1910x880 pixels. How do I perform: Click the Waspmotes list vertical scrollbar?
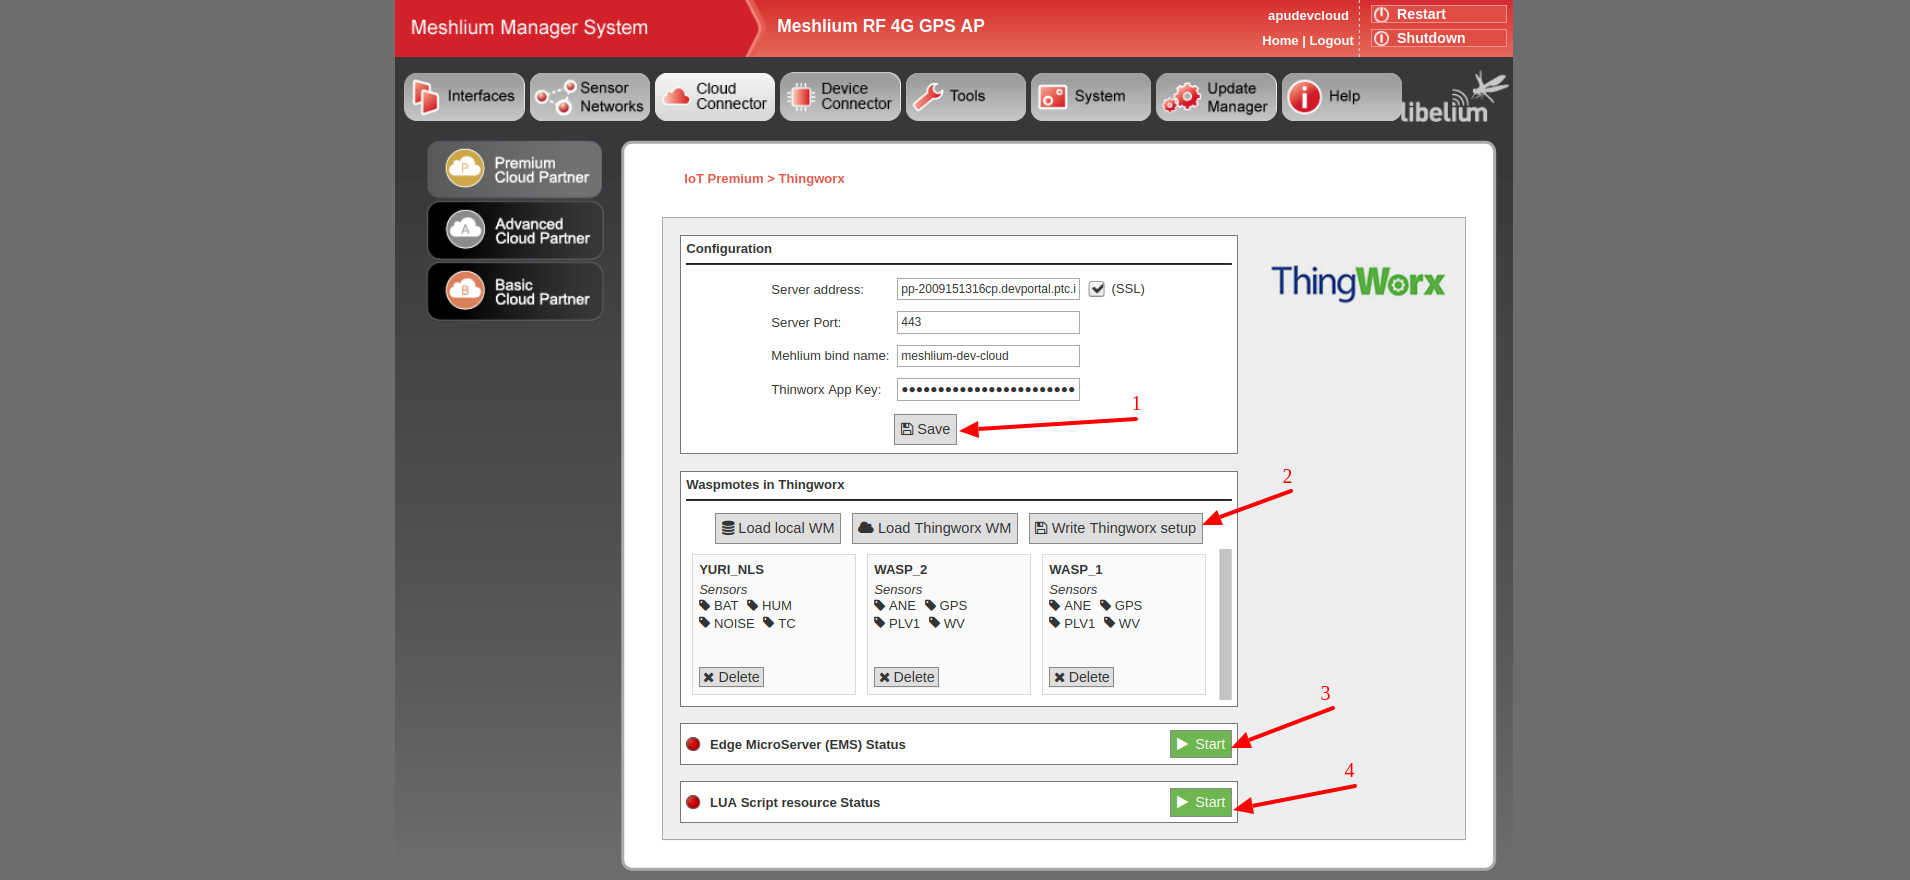click(1226, 624)
